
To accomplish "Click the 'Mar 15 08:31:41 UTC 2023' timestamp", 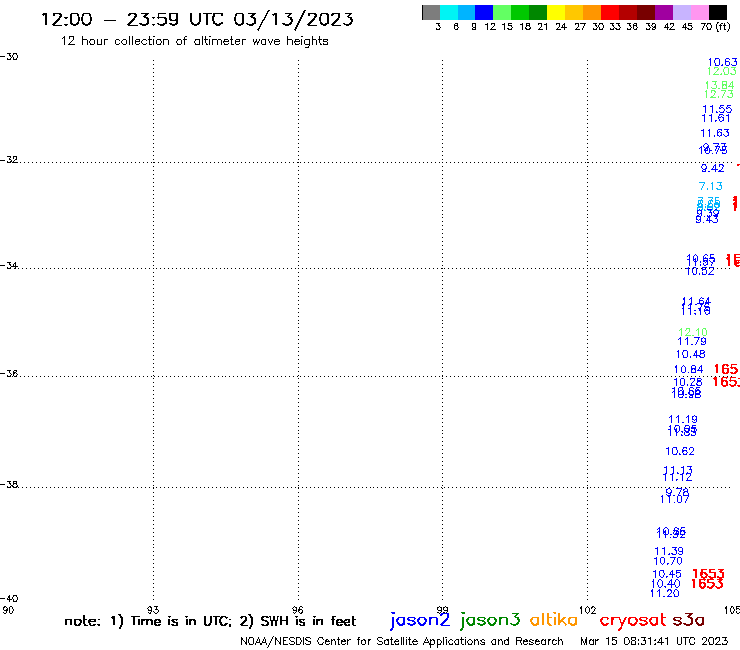I will [654, 641].
